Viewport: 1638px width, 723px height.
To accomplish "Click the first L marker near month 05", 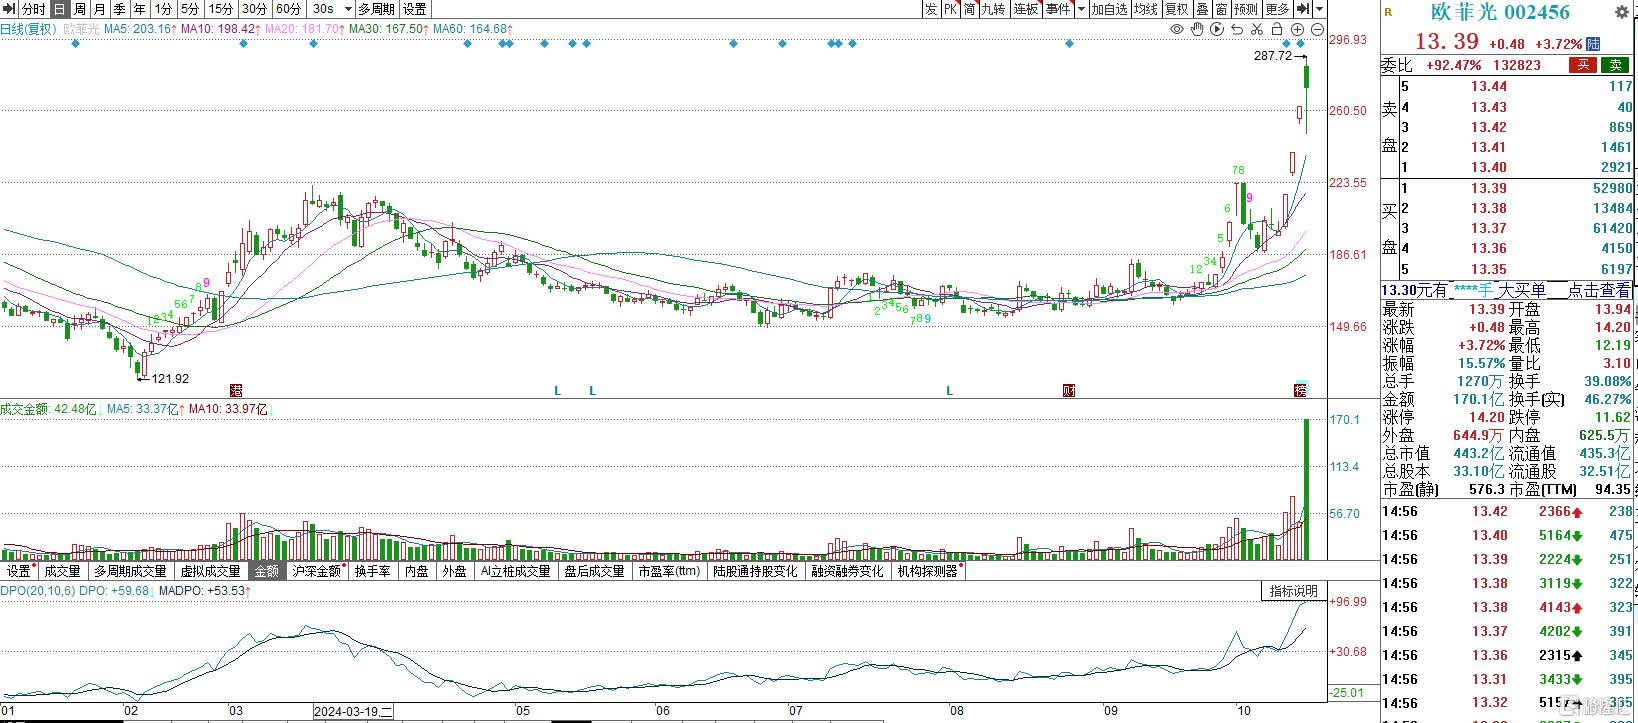I will click(558, 391).
